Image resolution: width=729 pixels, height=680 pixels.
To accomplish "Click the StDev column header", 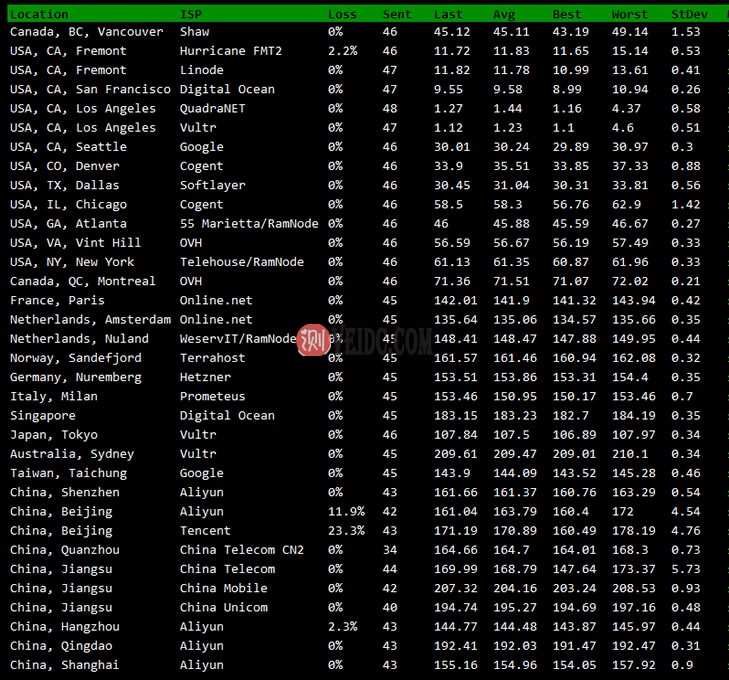I will coord(687,14).
